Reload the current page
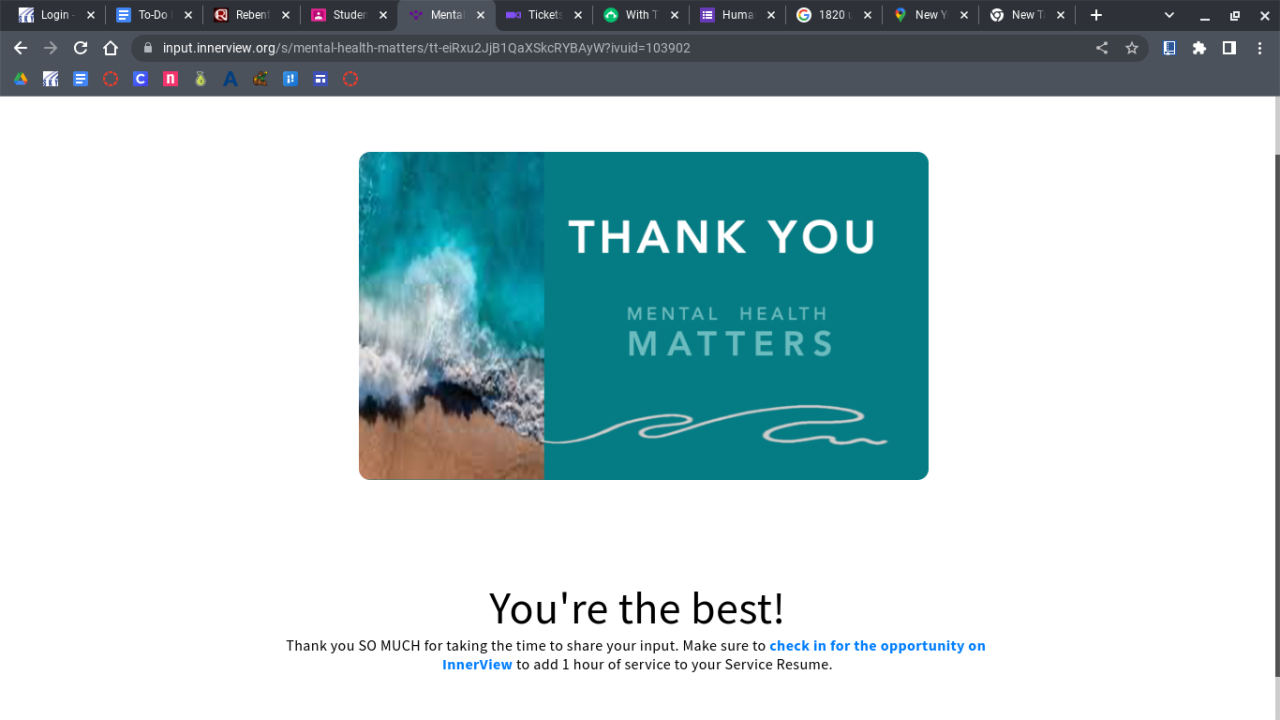 pyautogui.click(x=80, y=48)
